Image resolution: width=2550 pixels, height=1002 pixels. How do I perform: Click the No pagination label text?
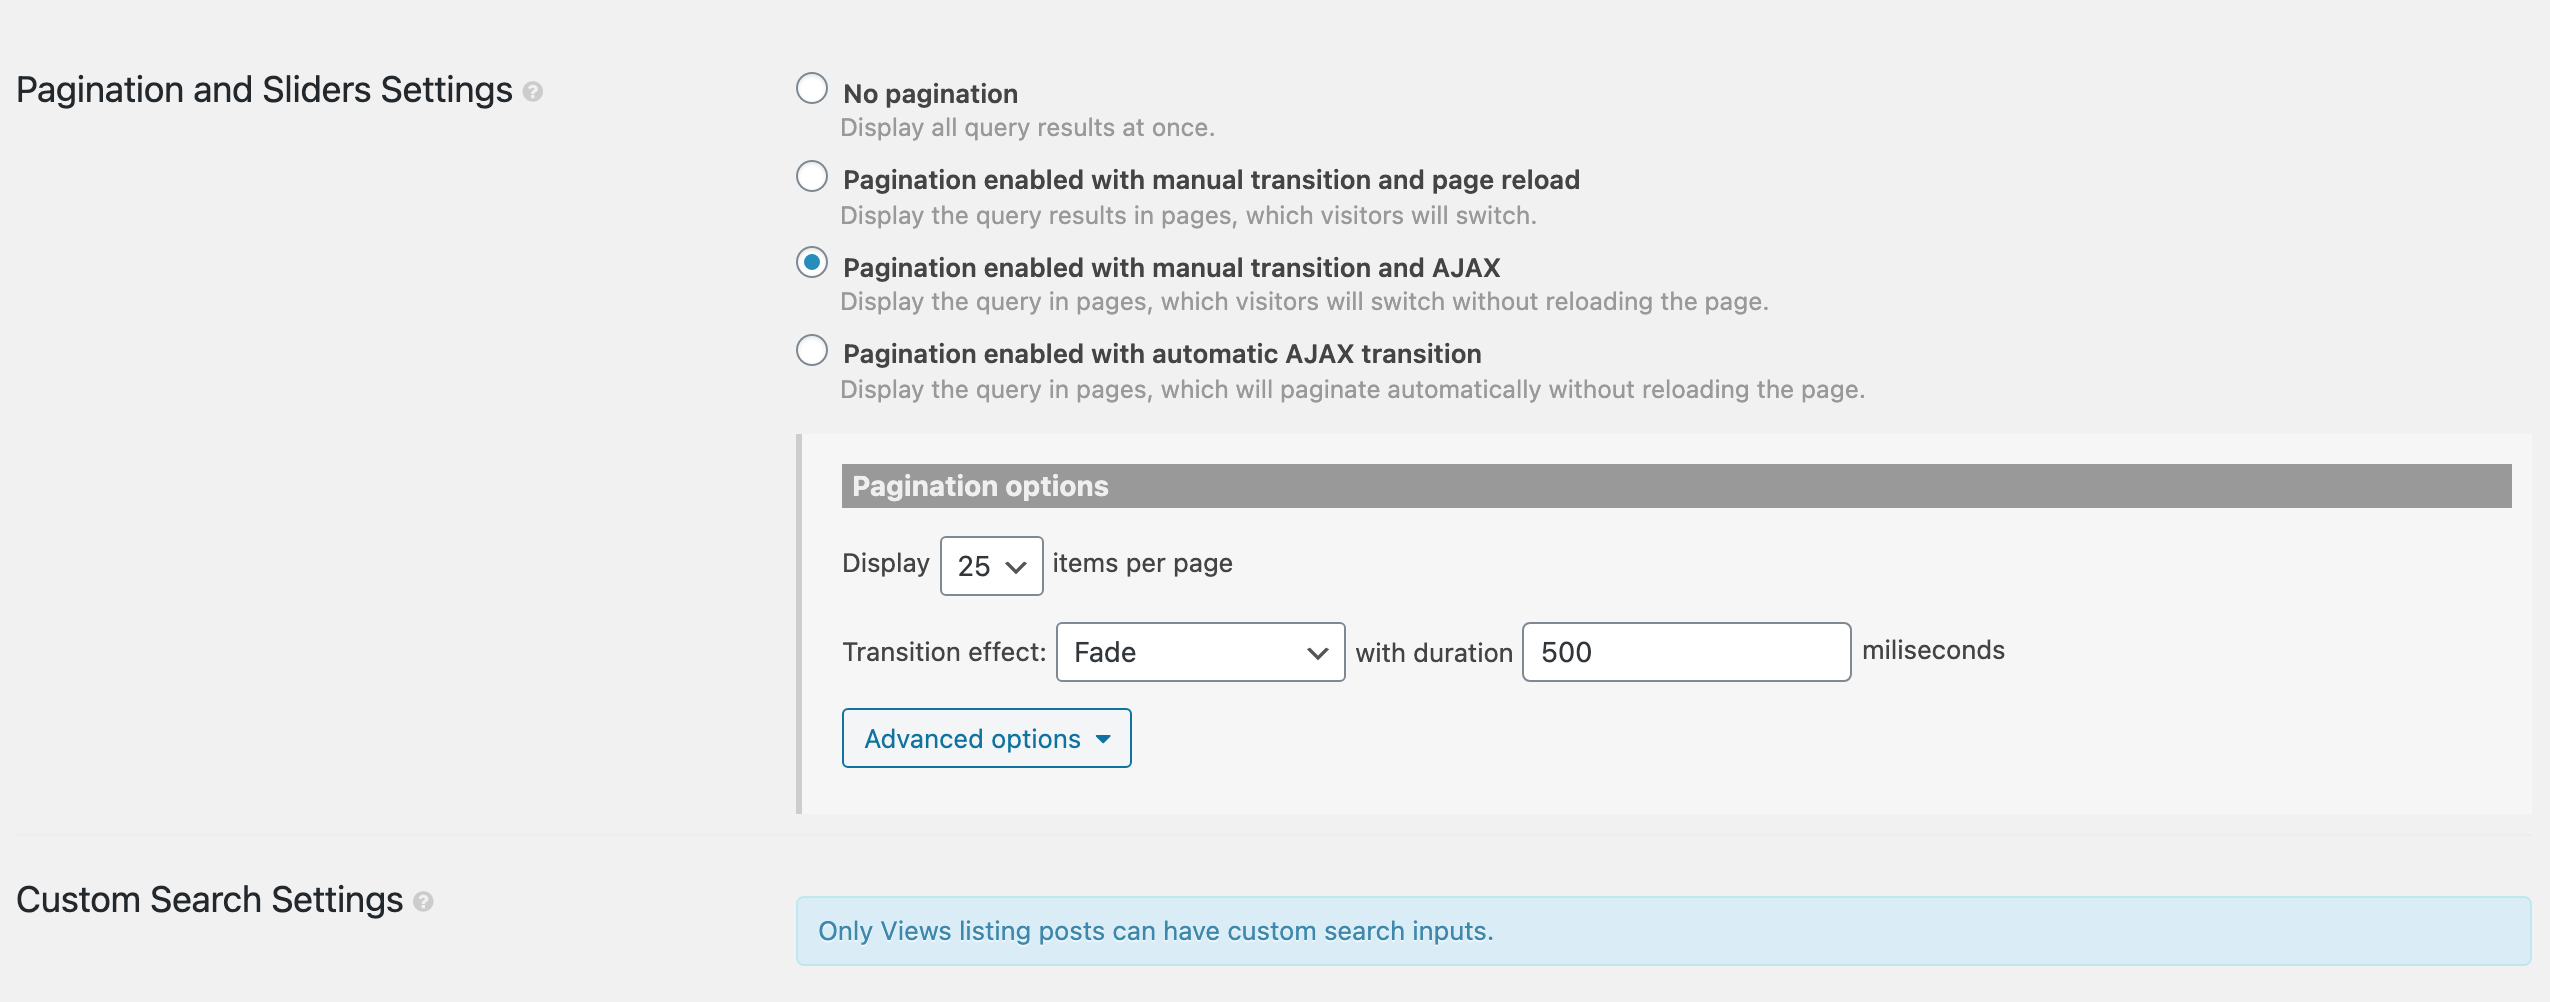pos(931,94)
